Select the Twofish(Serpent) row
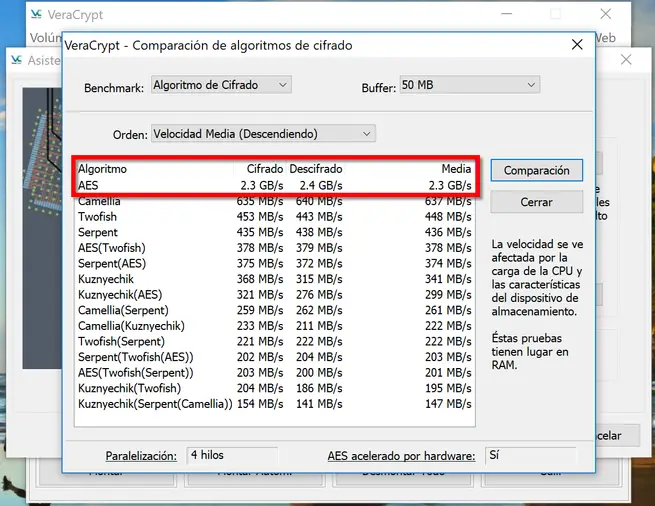This screenshot has height=506, width=655. [x=274, y=341]
